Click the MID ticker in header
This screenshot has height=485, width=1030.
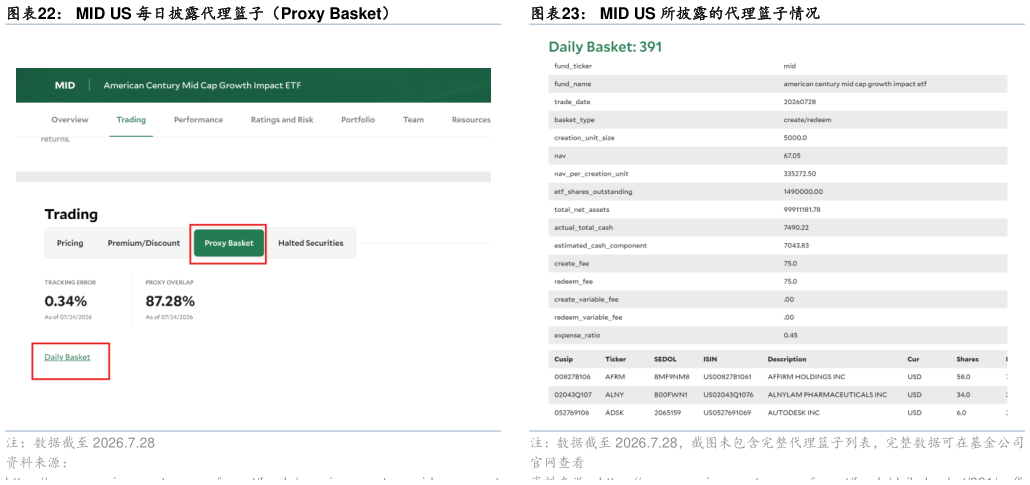(x=65, y=85)
